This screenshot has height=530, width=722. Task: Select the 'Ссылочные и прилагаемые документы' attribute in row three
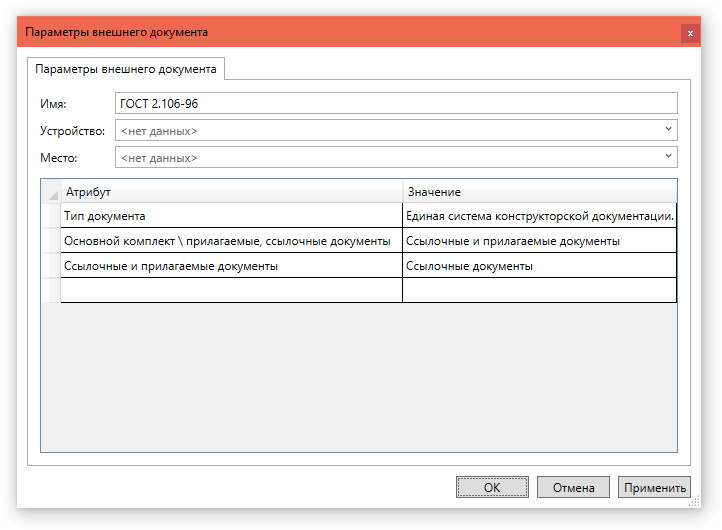click(x=231, y=266)
